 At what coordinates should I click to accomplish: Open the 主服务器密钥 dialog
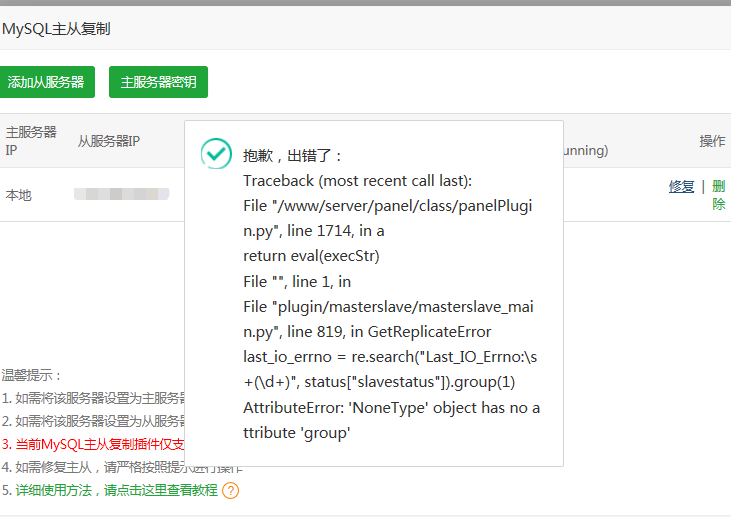point(158,82)
